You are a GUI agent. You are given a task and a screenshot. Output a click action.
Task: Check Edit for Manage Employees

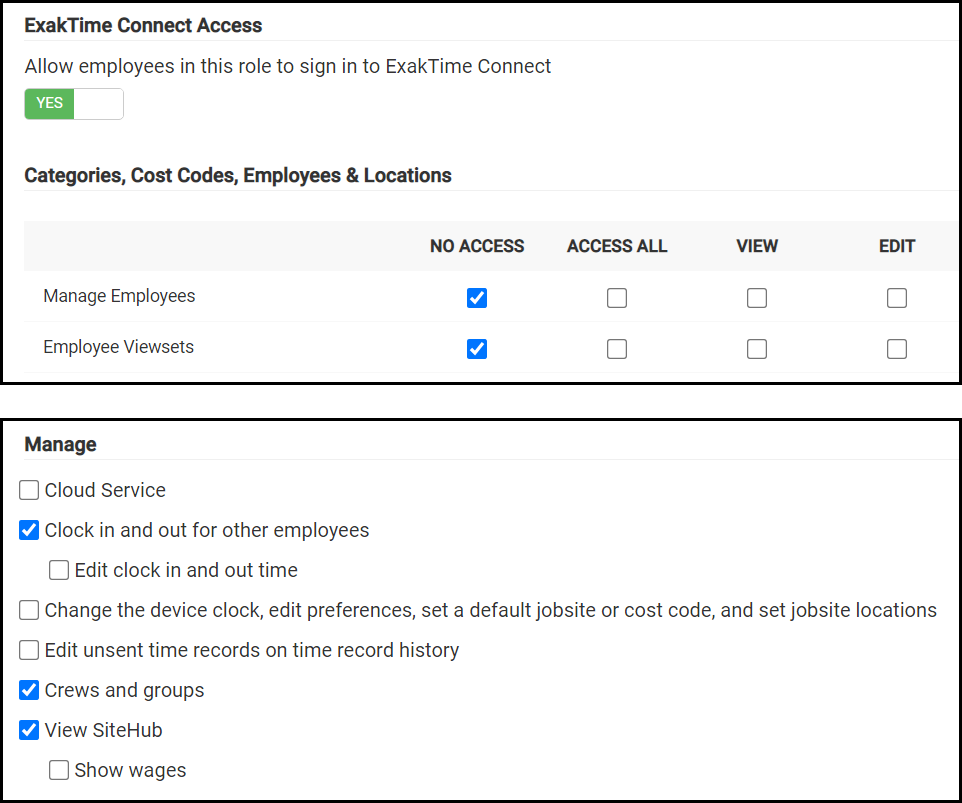tap(896, 298)
